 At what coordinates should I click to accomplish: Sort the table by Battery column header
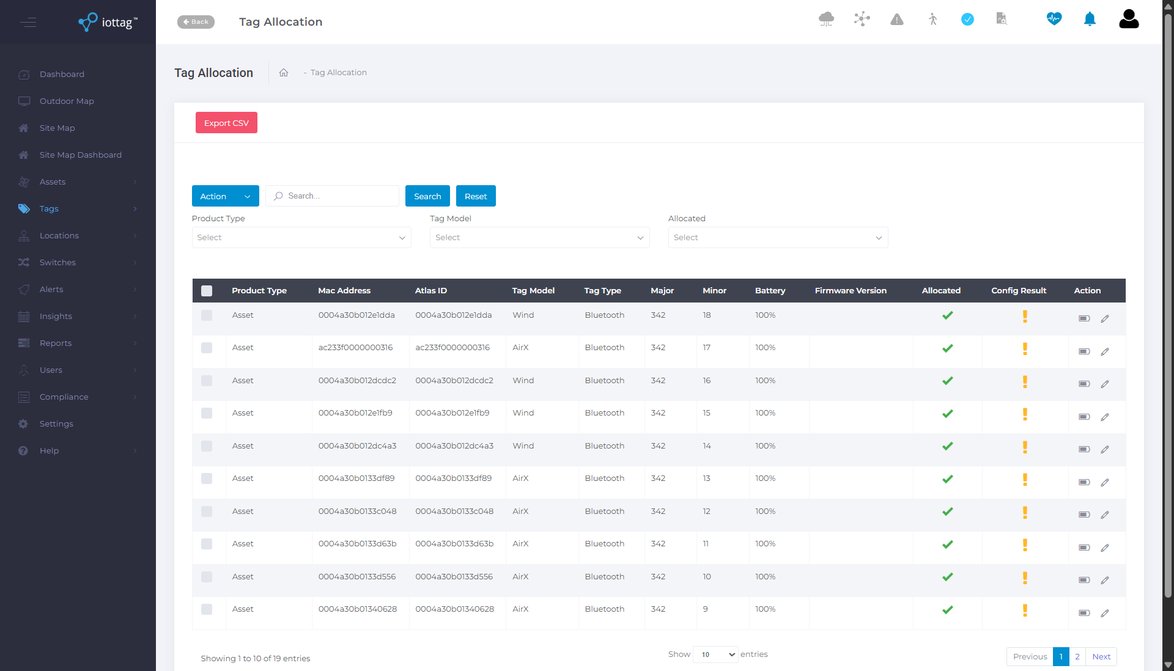770,291
